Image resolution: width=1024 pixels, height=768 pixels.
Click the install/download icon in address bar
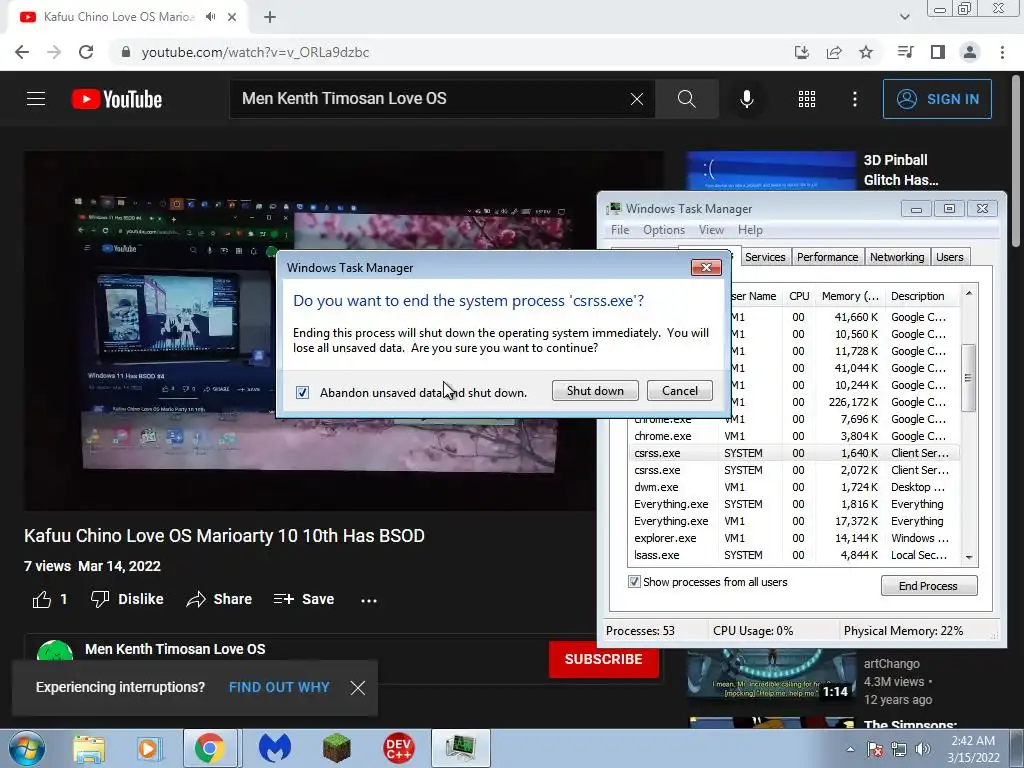click(802, 52)
